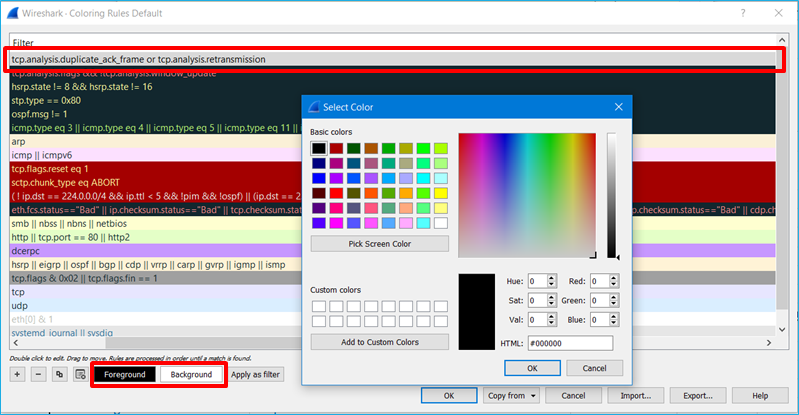This screenshot has width=799, height=415.
Task: Decrease Sat value with down arrow
Action: tap(551, 304)
